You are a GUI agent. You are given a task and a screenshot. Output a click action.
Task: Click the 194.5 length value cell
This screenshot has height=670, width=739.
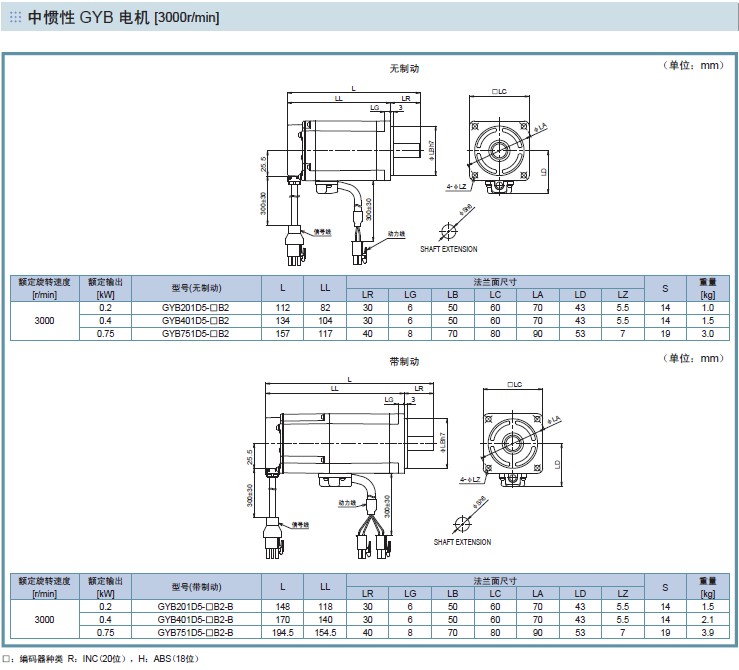[283, 632]
